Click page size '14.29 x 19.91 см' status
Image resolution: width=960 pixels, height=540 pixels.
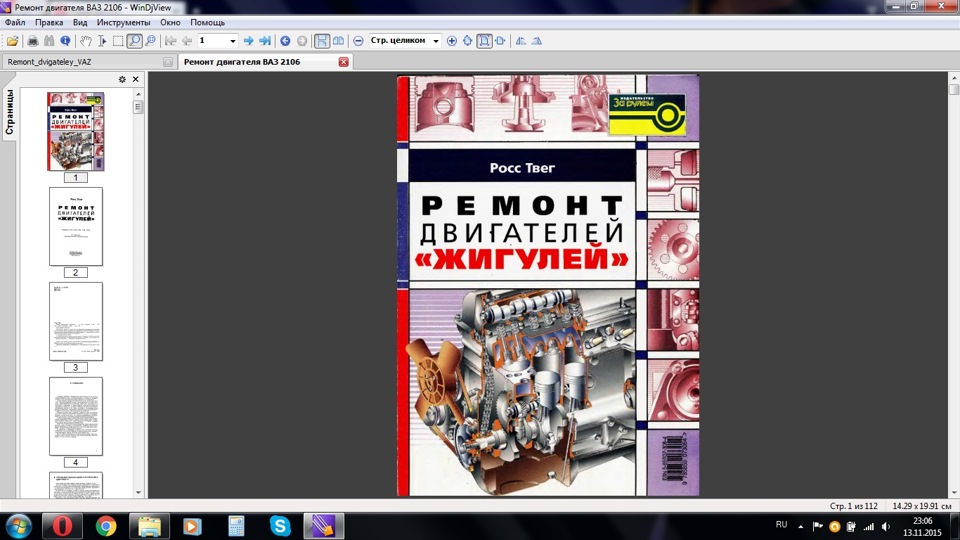(921, 506)
